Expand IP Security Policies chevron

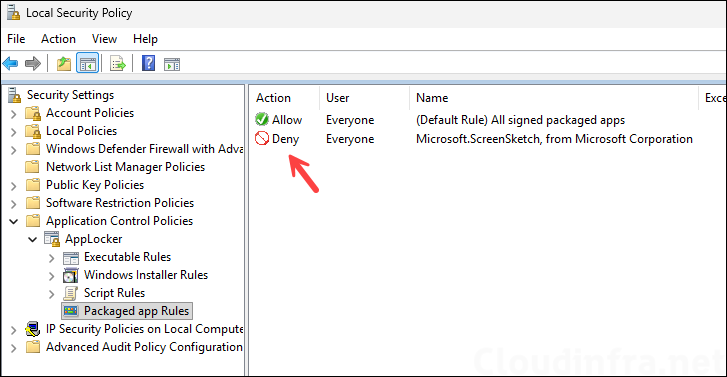coord(13,330)
